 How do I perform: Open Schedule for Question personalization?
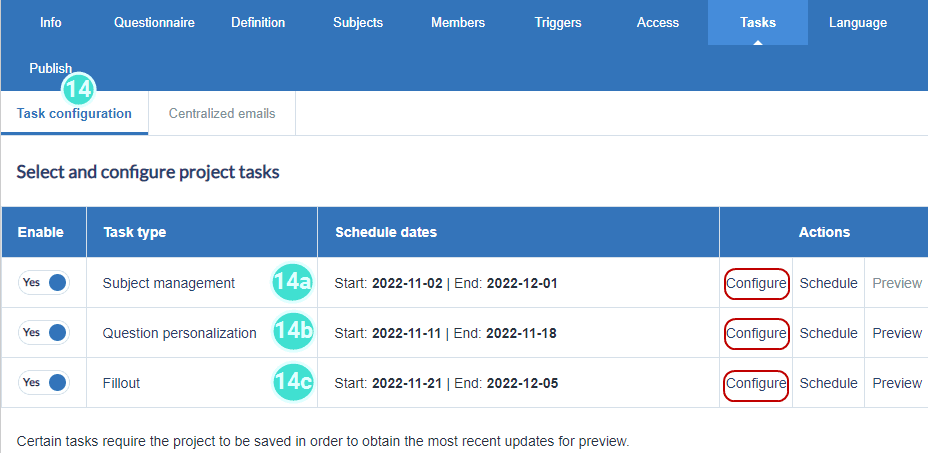[828, 333]
